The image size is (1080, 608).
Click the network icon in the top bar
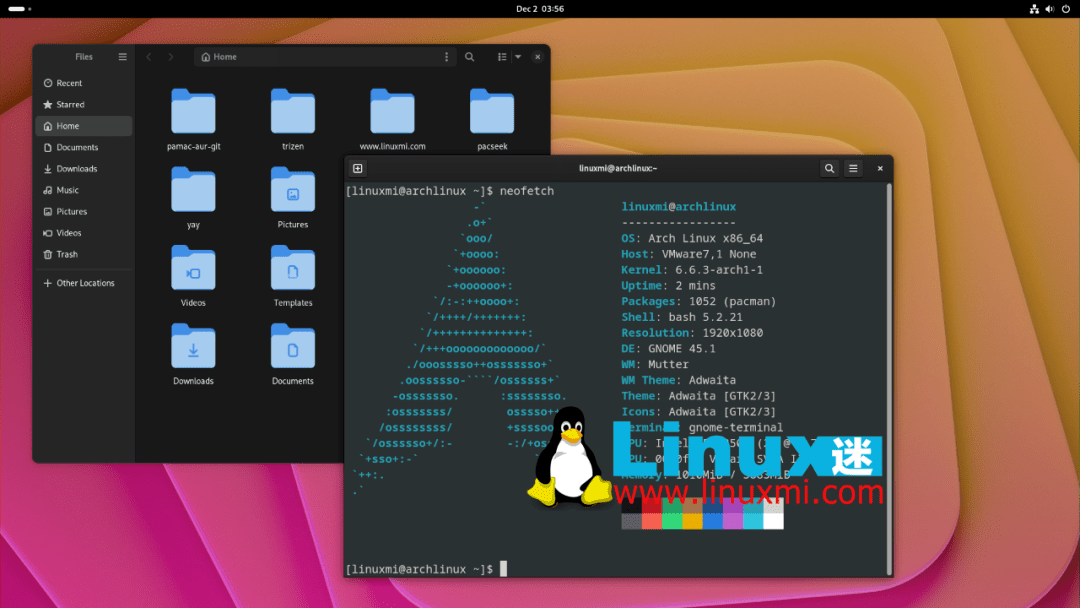click(1033, 9)
